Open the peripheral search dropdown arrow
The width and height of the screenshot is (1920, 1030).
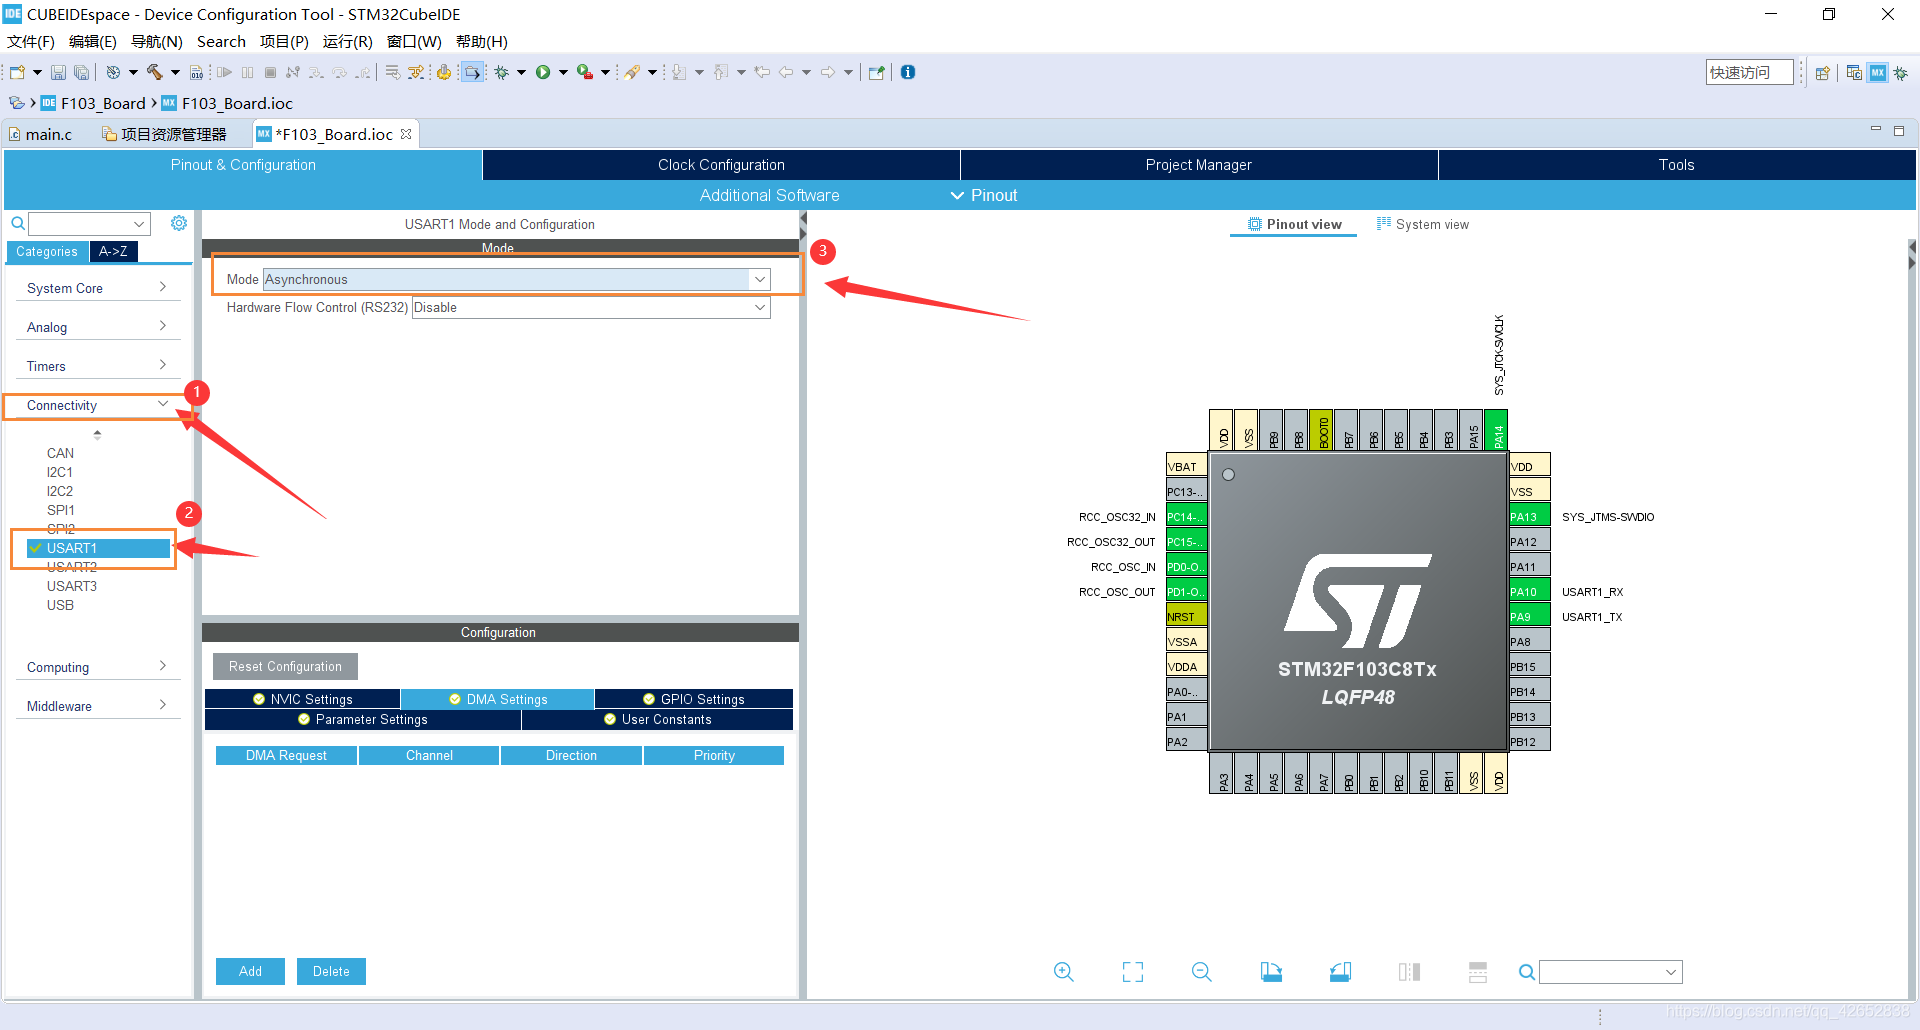pyautogui.click(x=139, y=224)
